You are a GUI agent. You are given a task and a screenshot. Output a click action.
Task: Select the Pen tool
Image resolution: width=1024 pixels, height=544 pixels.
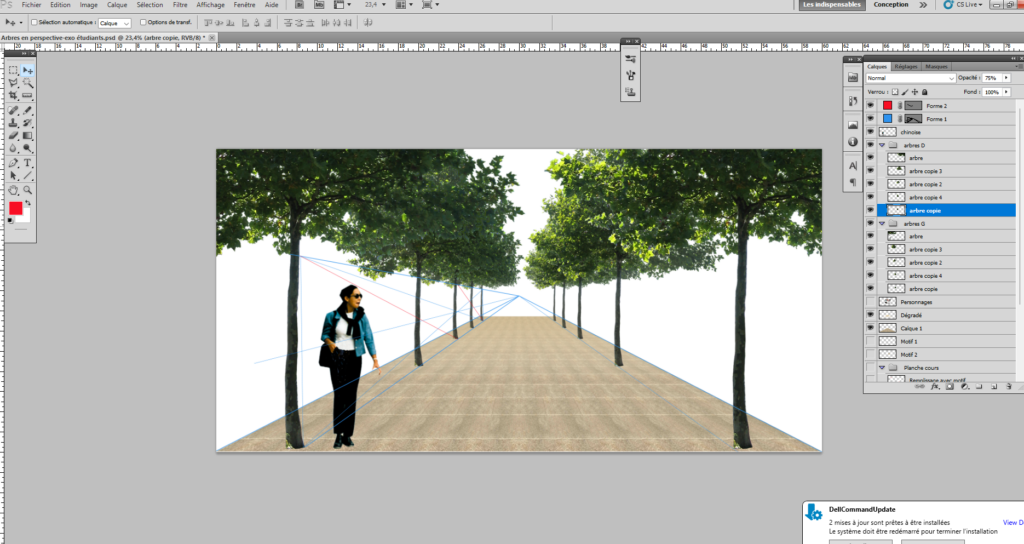coord(13,163)
